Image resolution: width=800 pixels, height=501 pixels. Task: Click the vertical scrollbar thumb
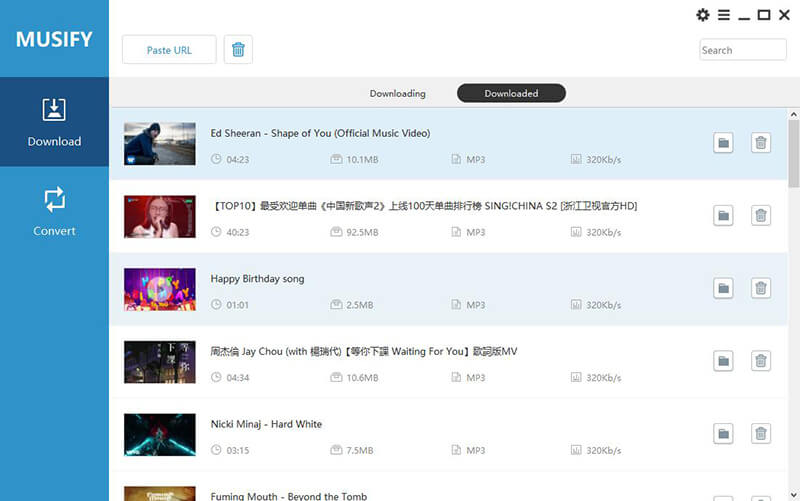pyautogui.click(x=793, y=154)
